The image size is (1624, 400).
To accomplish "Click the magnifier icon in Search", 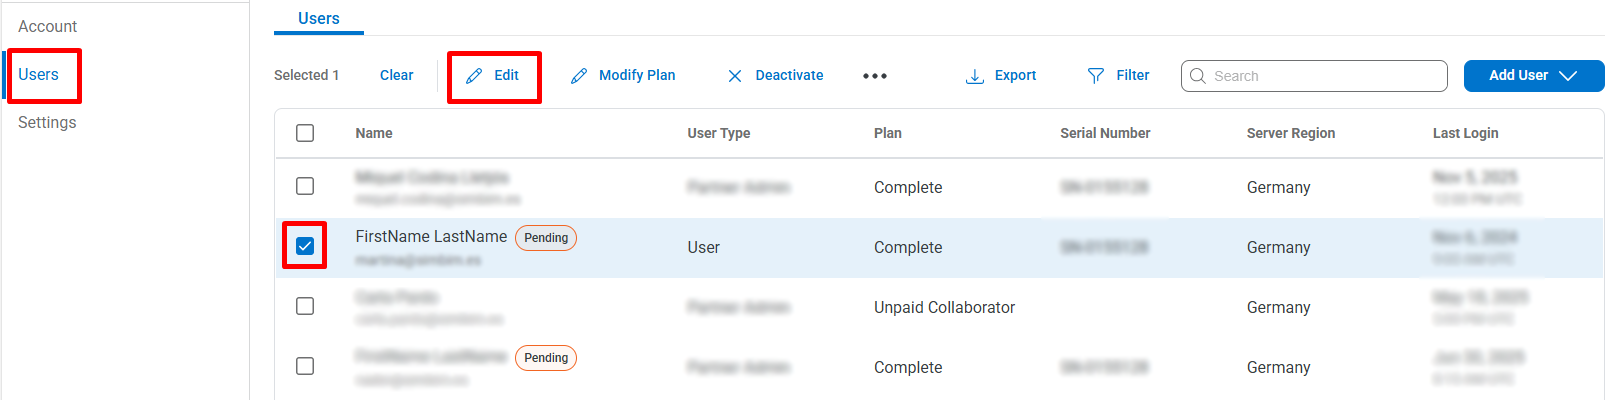I will click(x=1198, y=76).
